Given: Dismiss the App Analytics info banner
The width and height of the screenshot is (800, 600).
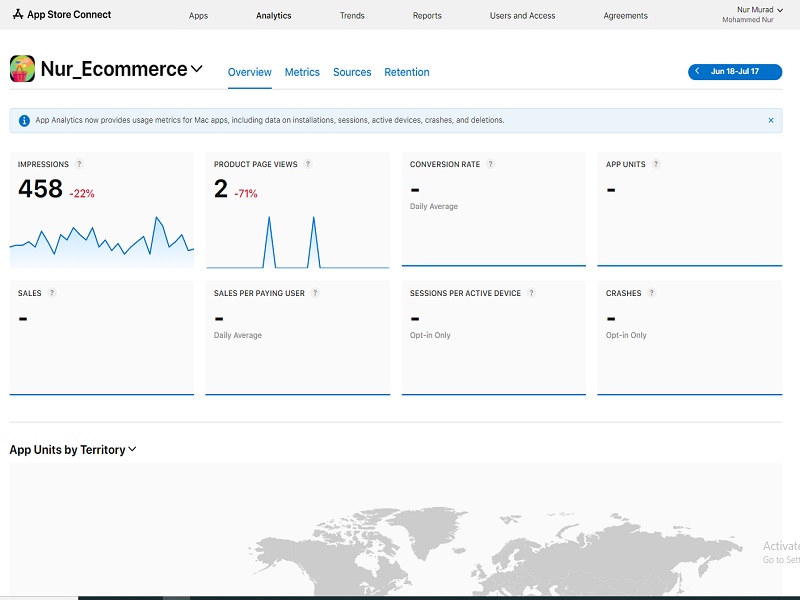Looking at the screenshot, I should pyautogui.click(x=770, y=120).
